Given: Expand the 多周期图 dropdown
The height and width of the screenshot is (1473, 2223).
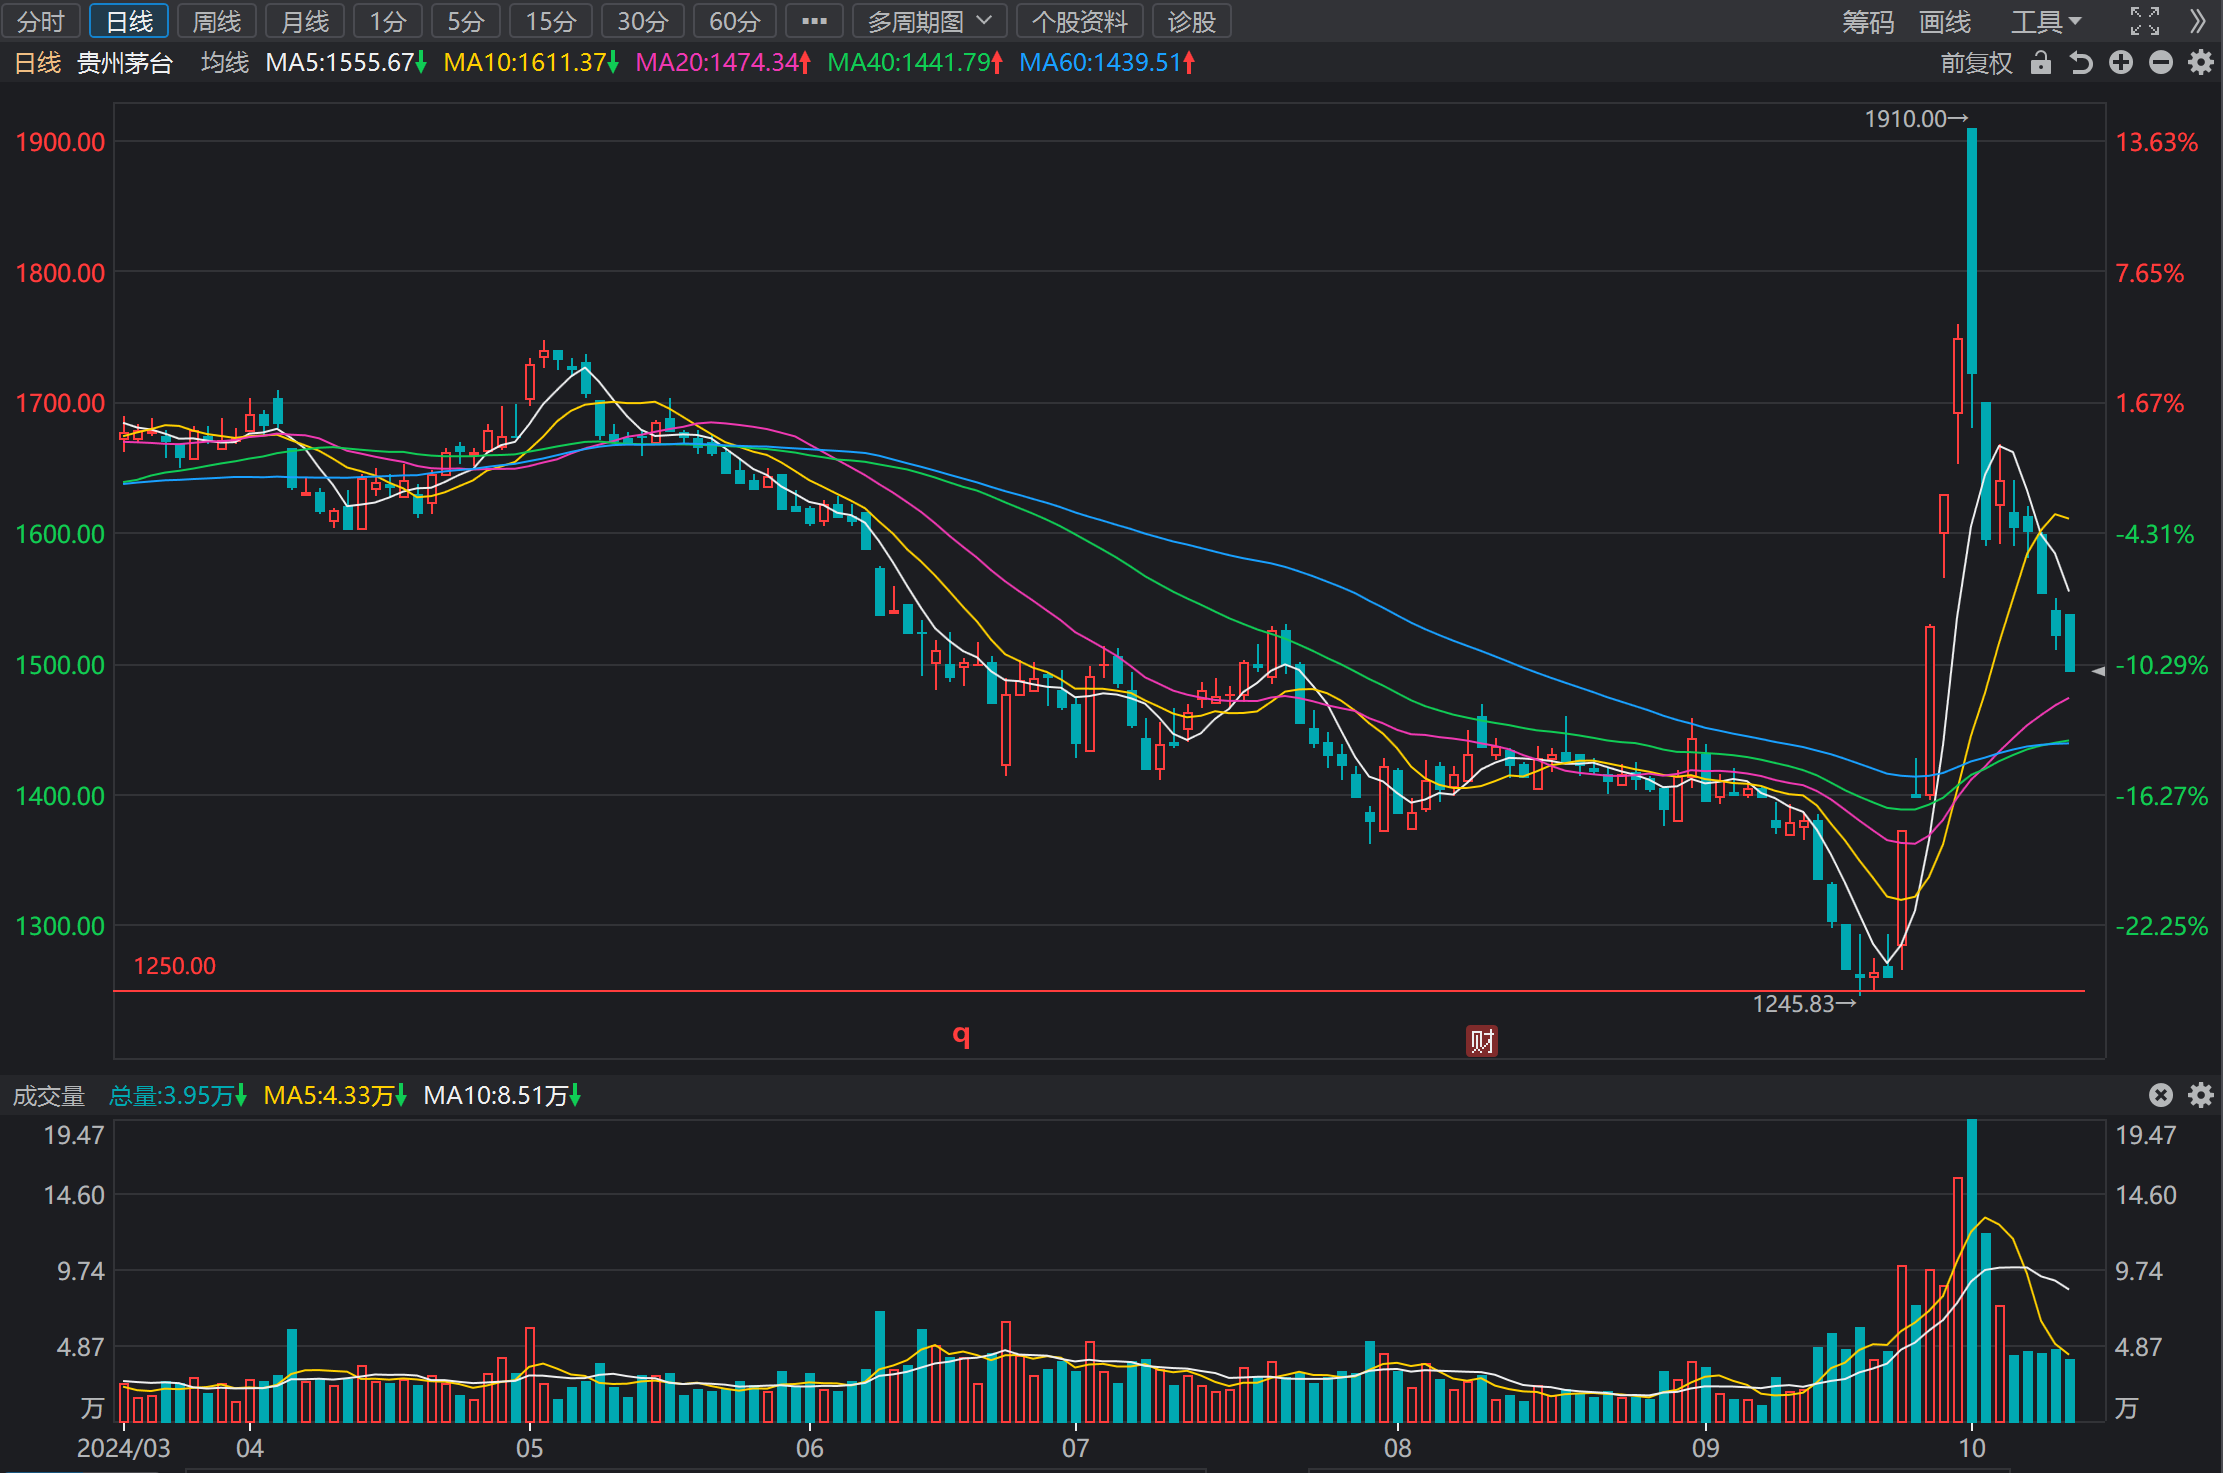Looking at the screenshot, I should tap(929, 21).
